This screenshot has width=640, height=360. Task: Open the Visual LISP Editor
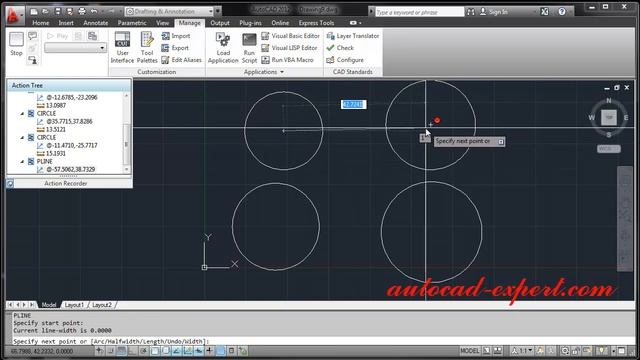(x=289, y=48)
